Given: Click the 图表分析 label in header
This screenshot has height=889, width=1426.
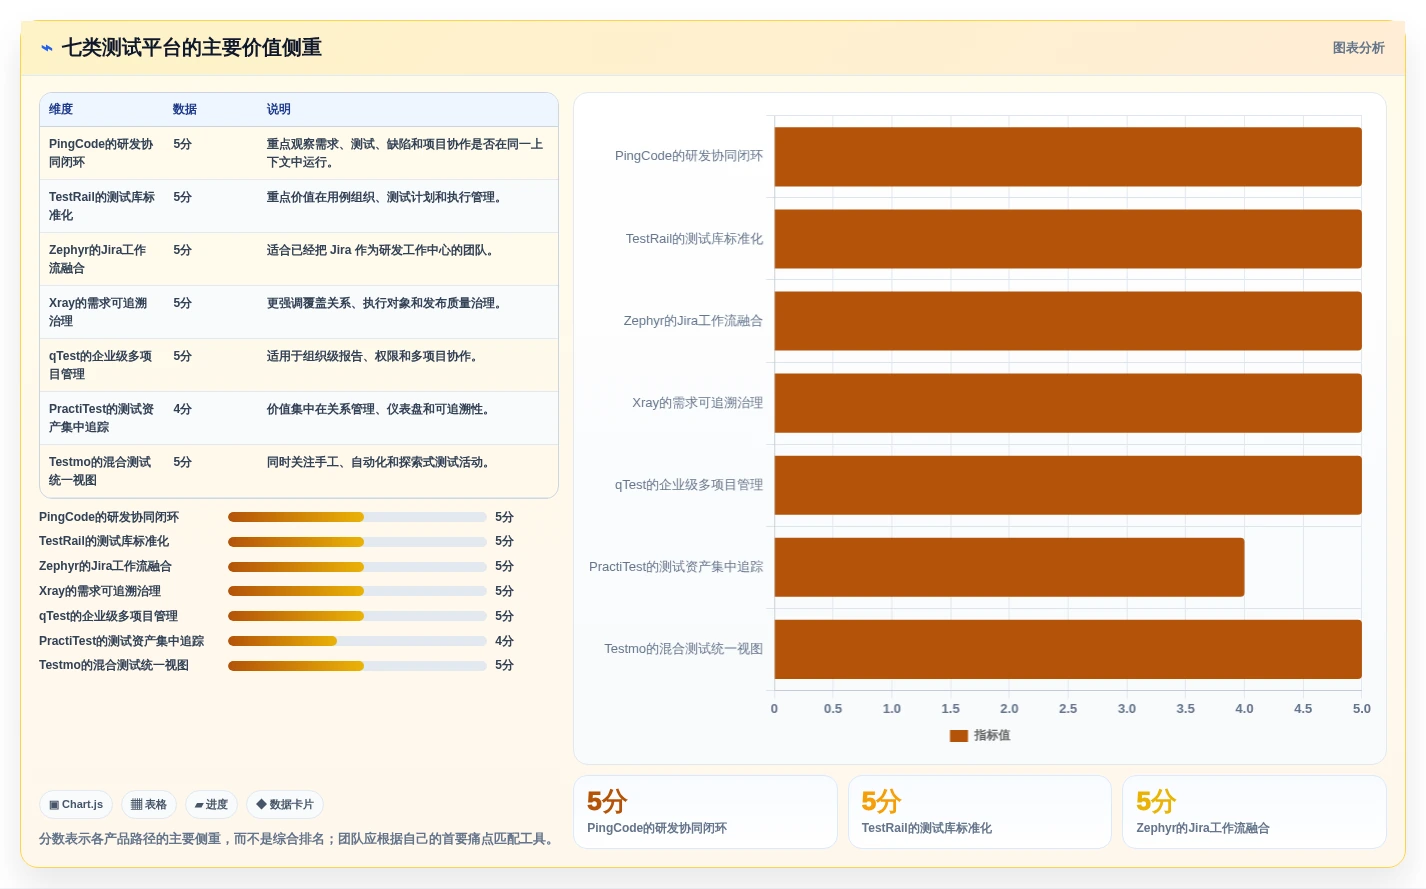Looking at the screenshot, I should [1358, 48].
